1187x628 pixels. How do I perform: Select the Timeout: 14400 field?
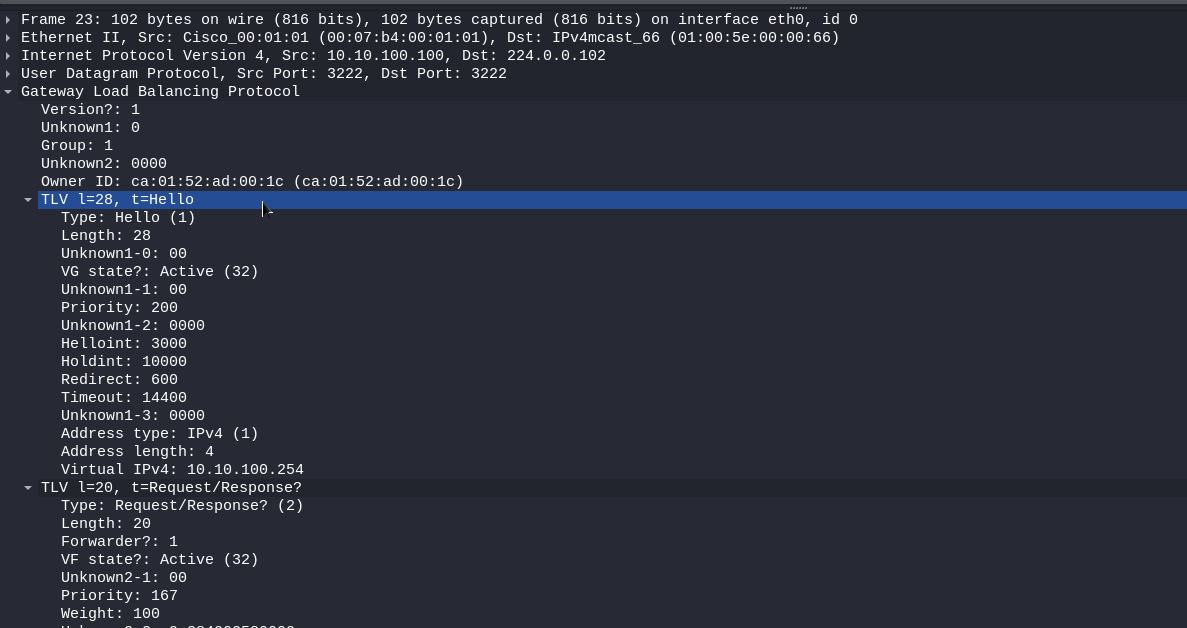click(x=123, y=398)
